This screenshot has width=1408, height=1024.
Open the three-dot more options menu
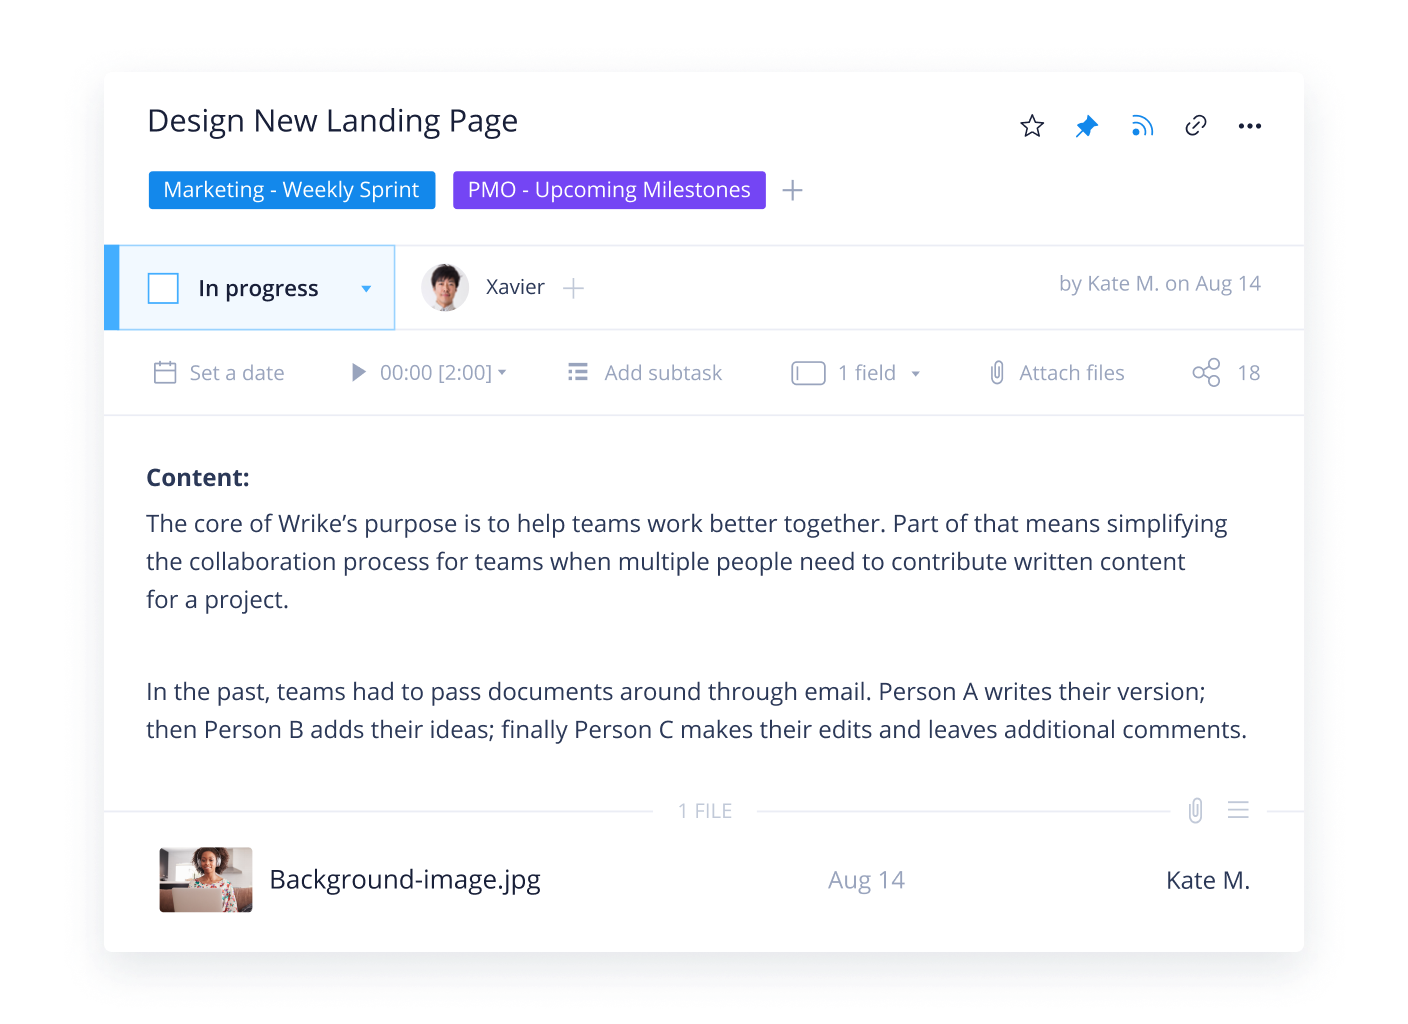pyautogui.click(x=1249, y=126)
